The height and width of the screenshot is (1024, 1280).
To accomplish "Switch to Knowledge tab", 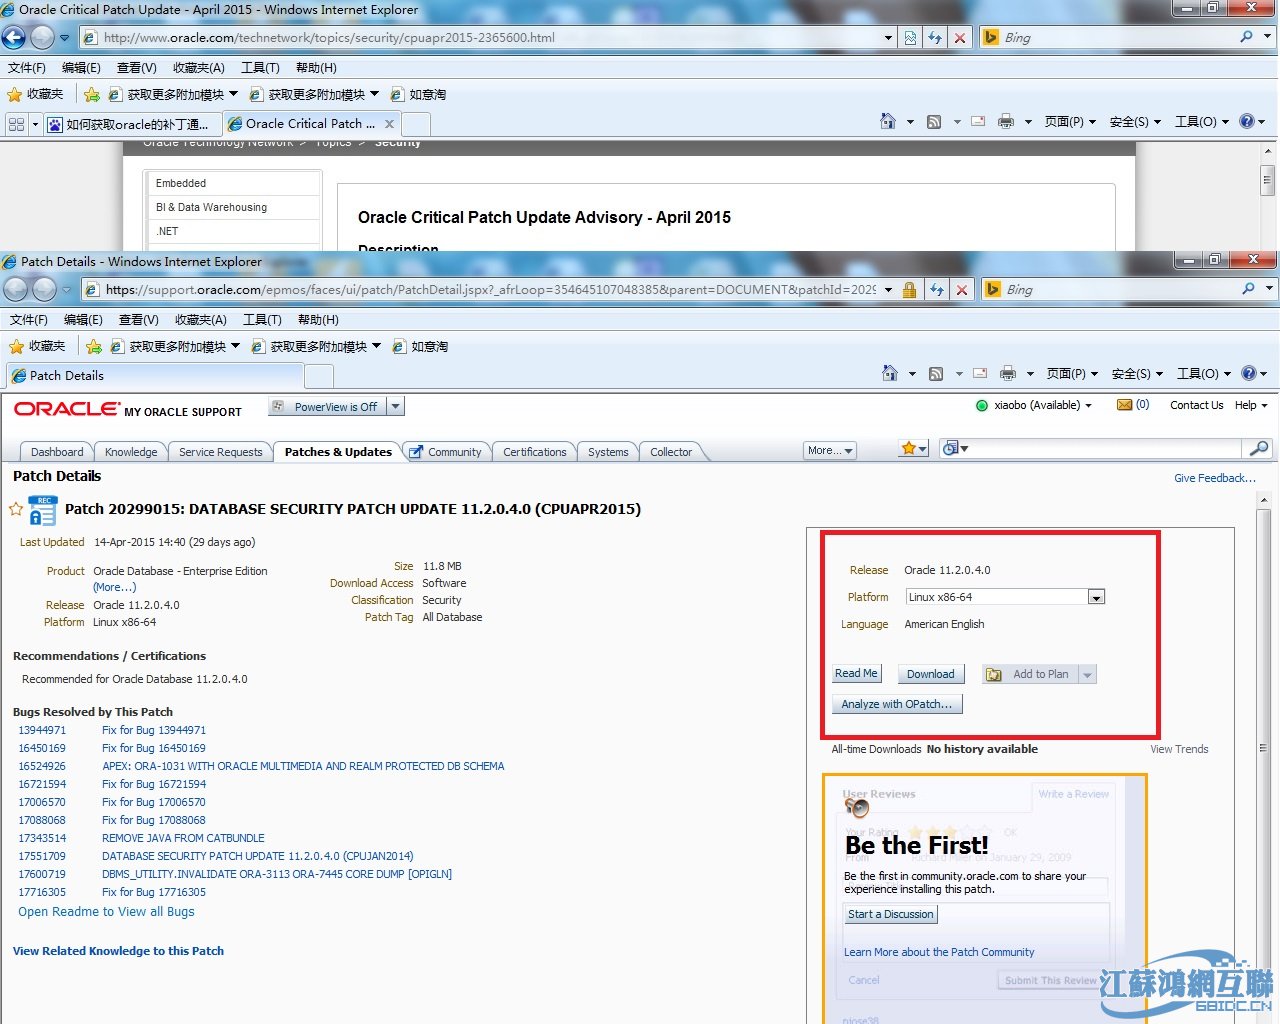I will click(x=131, y=452).
